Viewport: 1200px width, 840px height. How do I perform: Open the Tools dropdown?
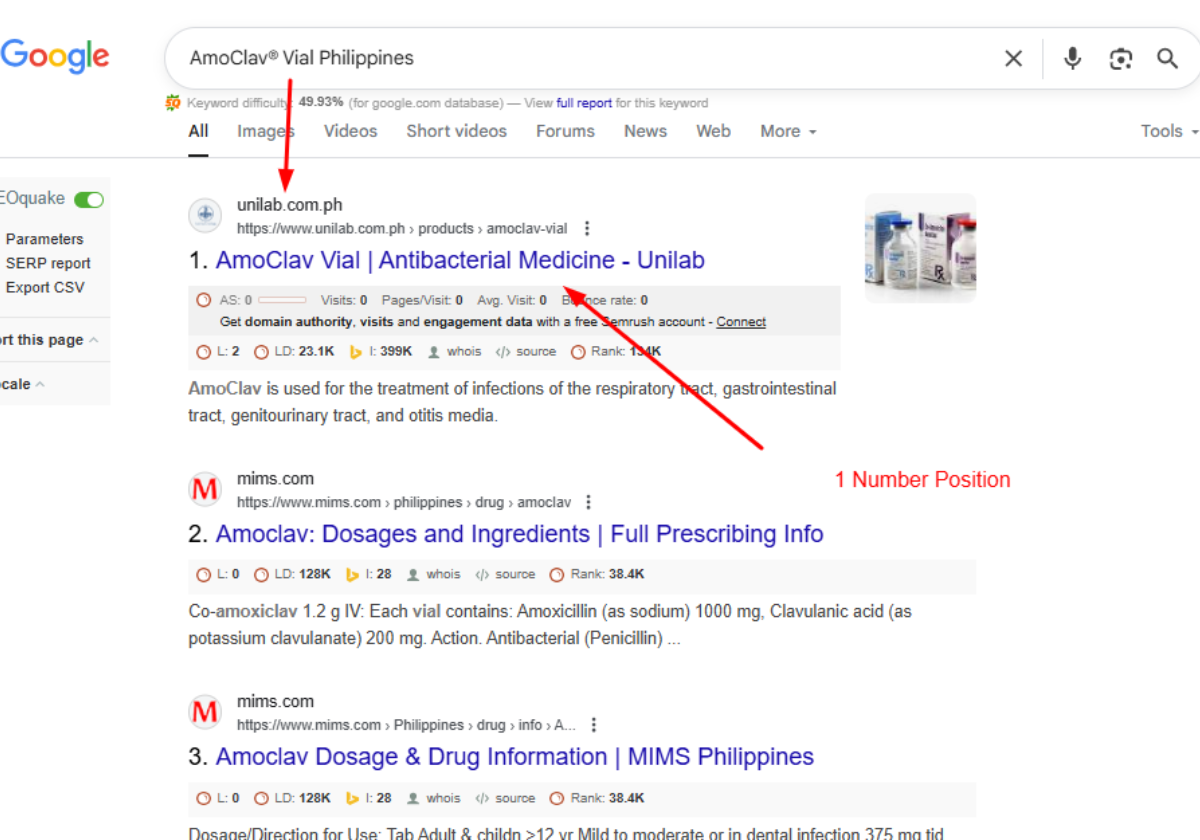tap(1169, 131)
